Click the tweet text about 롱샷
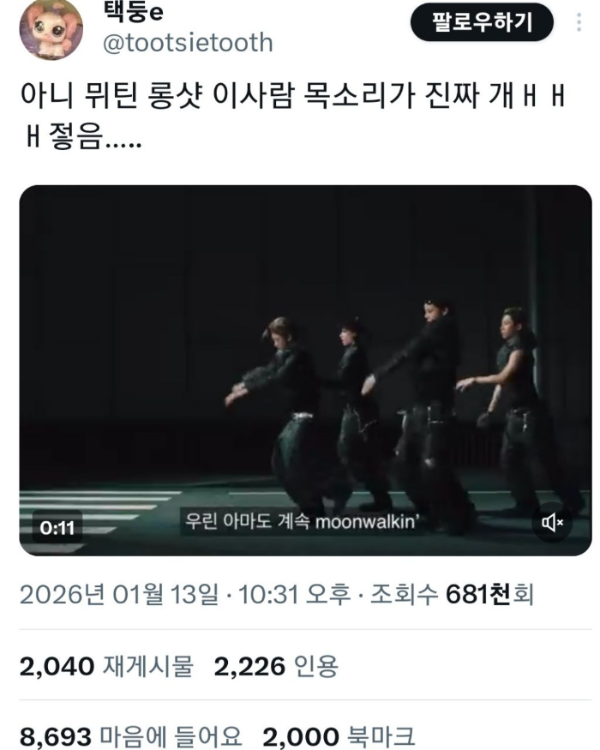600x750 pixels. pyautogui.click(x=293, y=116)
